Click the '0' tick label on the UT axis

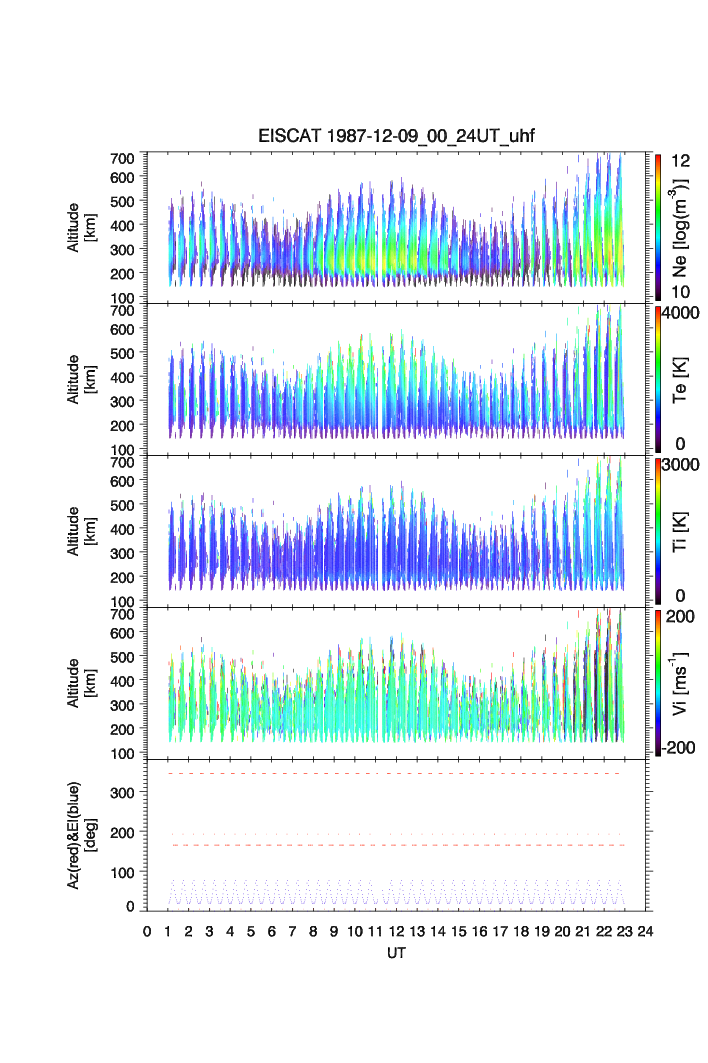coord(147,931)
